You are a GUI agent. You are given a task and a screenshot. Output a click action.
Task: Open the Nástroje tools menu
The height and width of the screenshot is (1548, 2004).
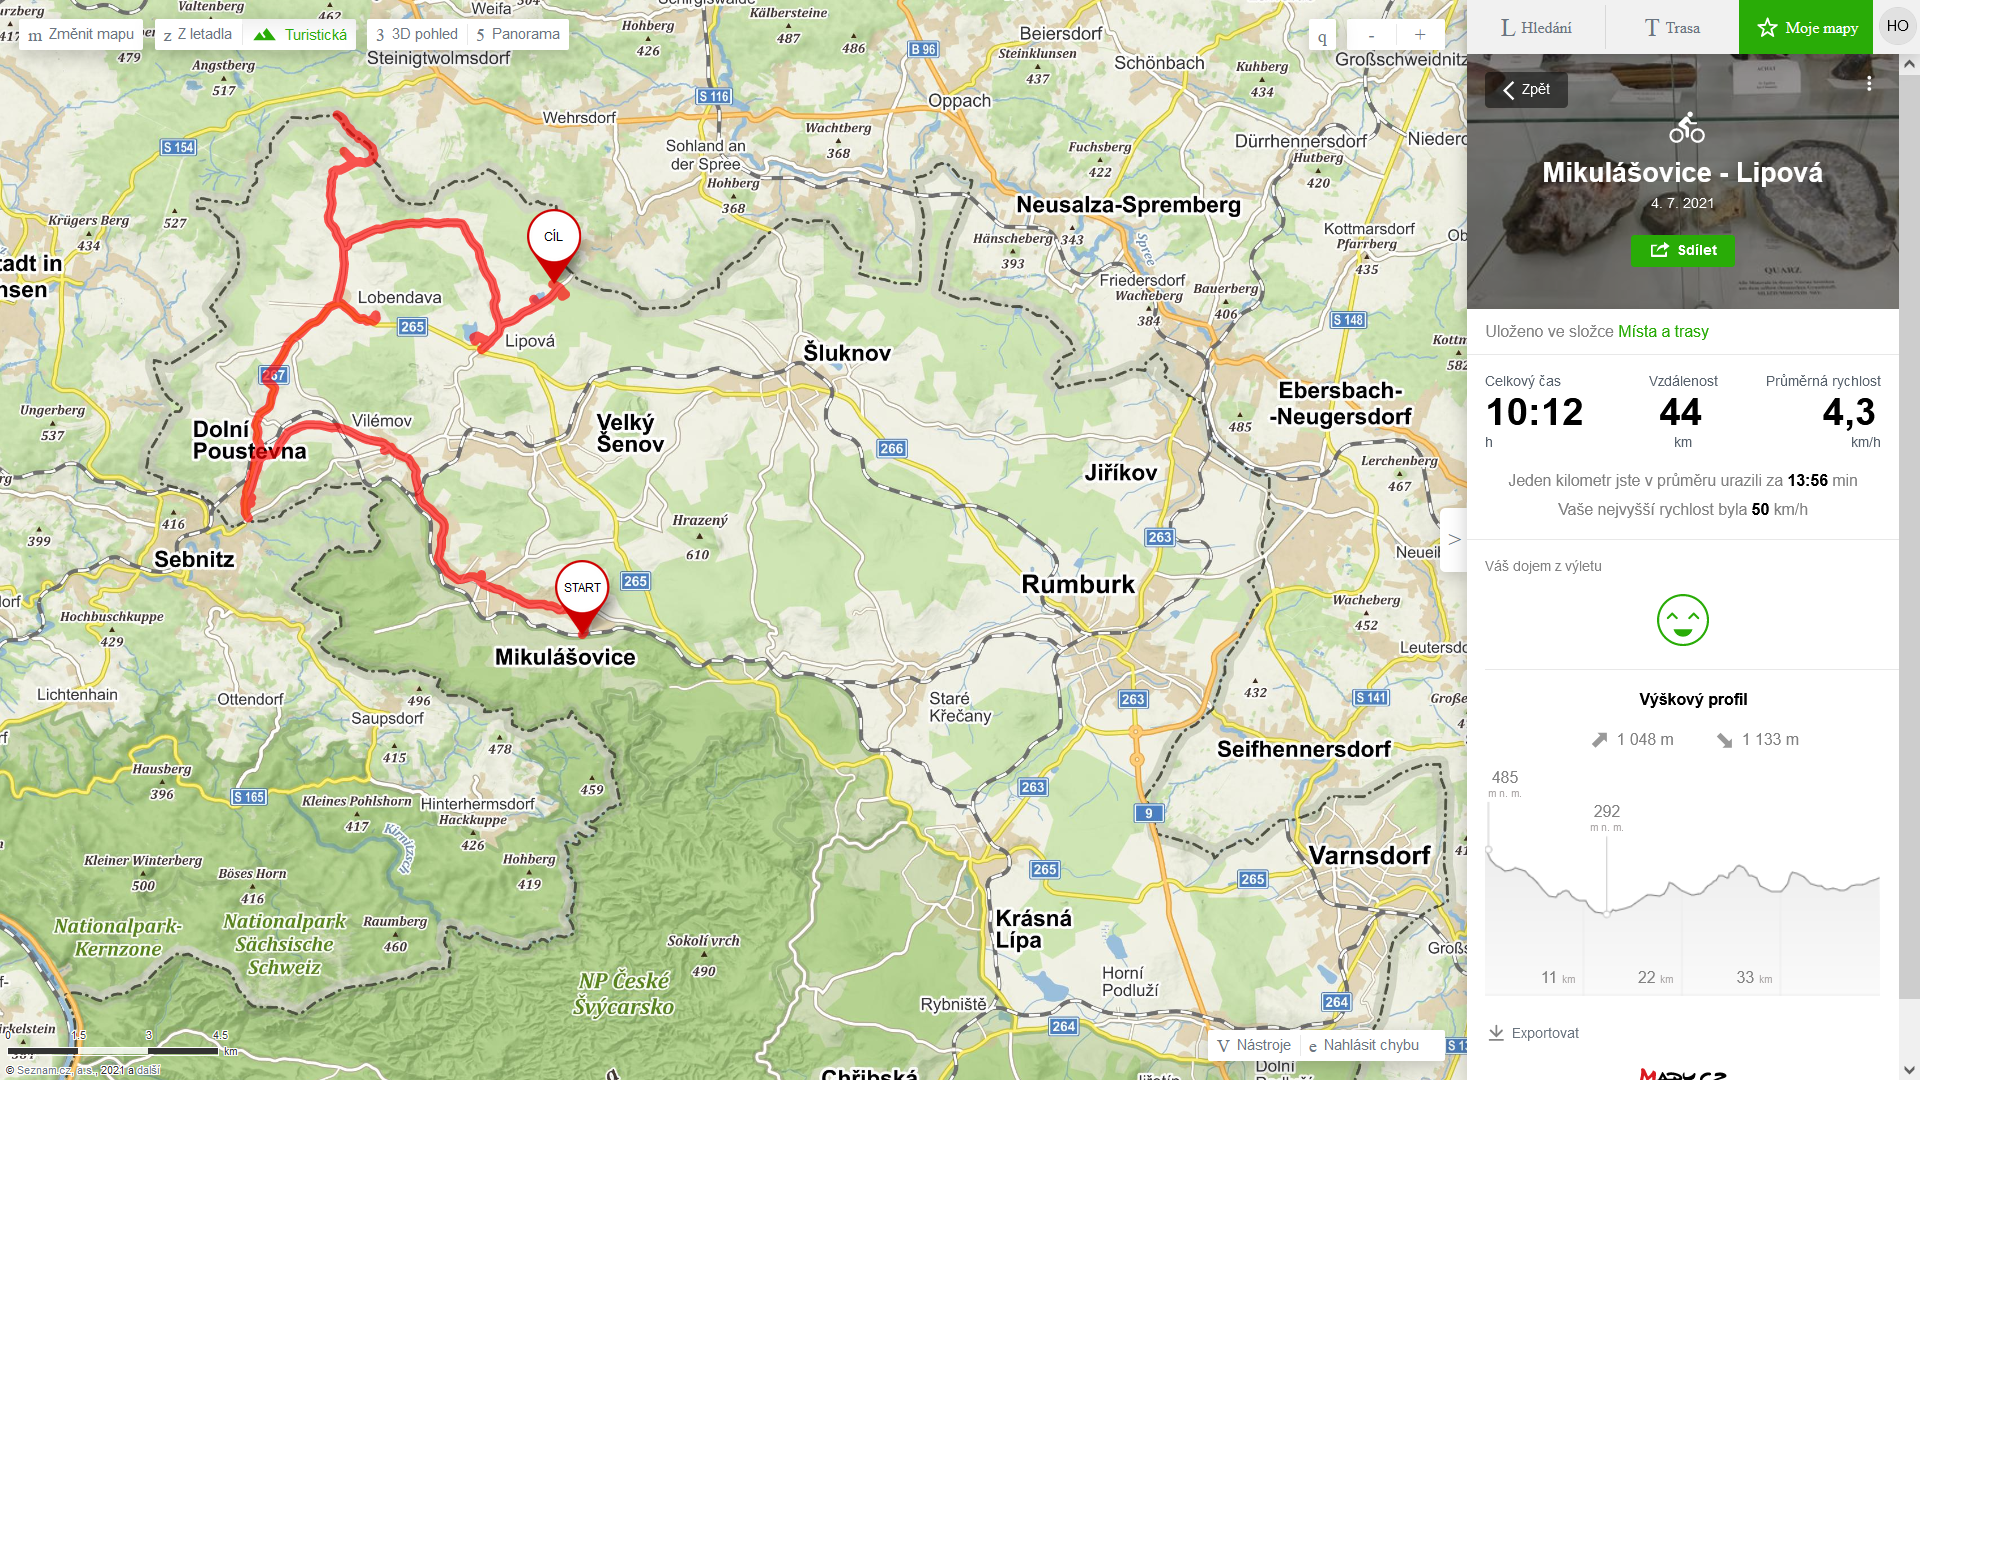coord(1254,1045)
